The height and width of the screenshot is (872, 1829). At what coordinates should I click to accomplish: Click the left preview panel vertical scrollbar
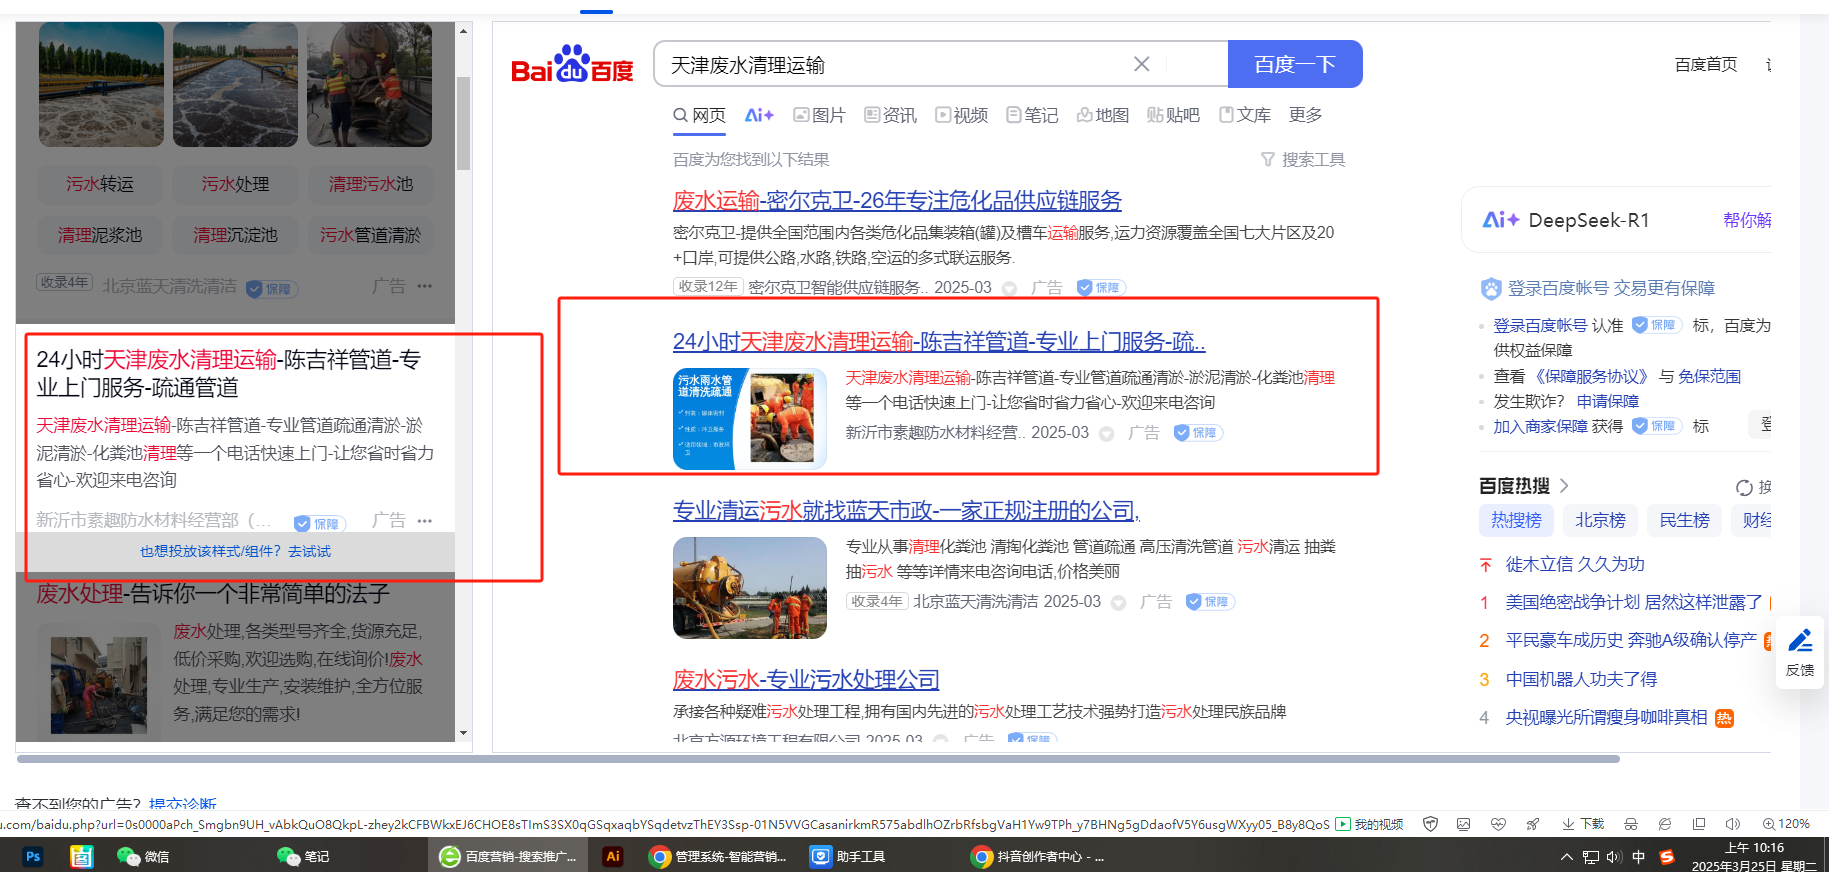[463, 125]
